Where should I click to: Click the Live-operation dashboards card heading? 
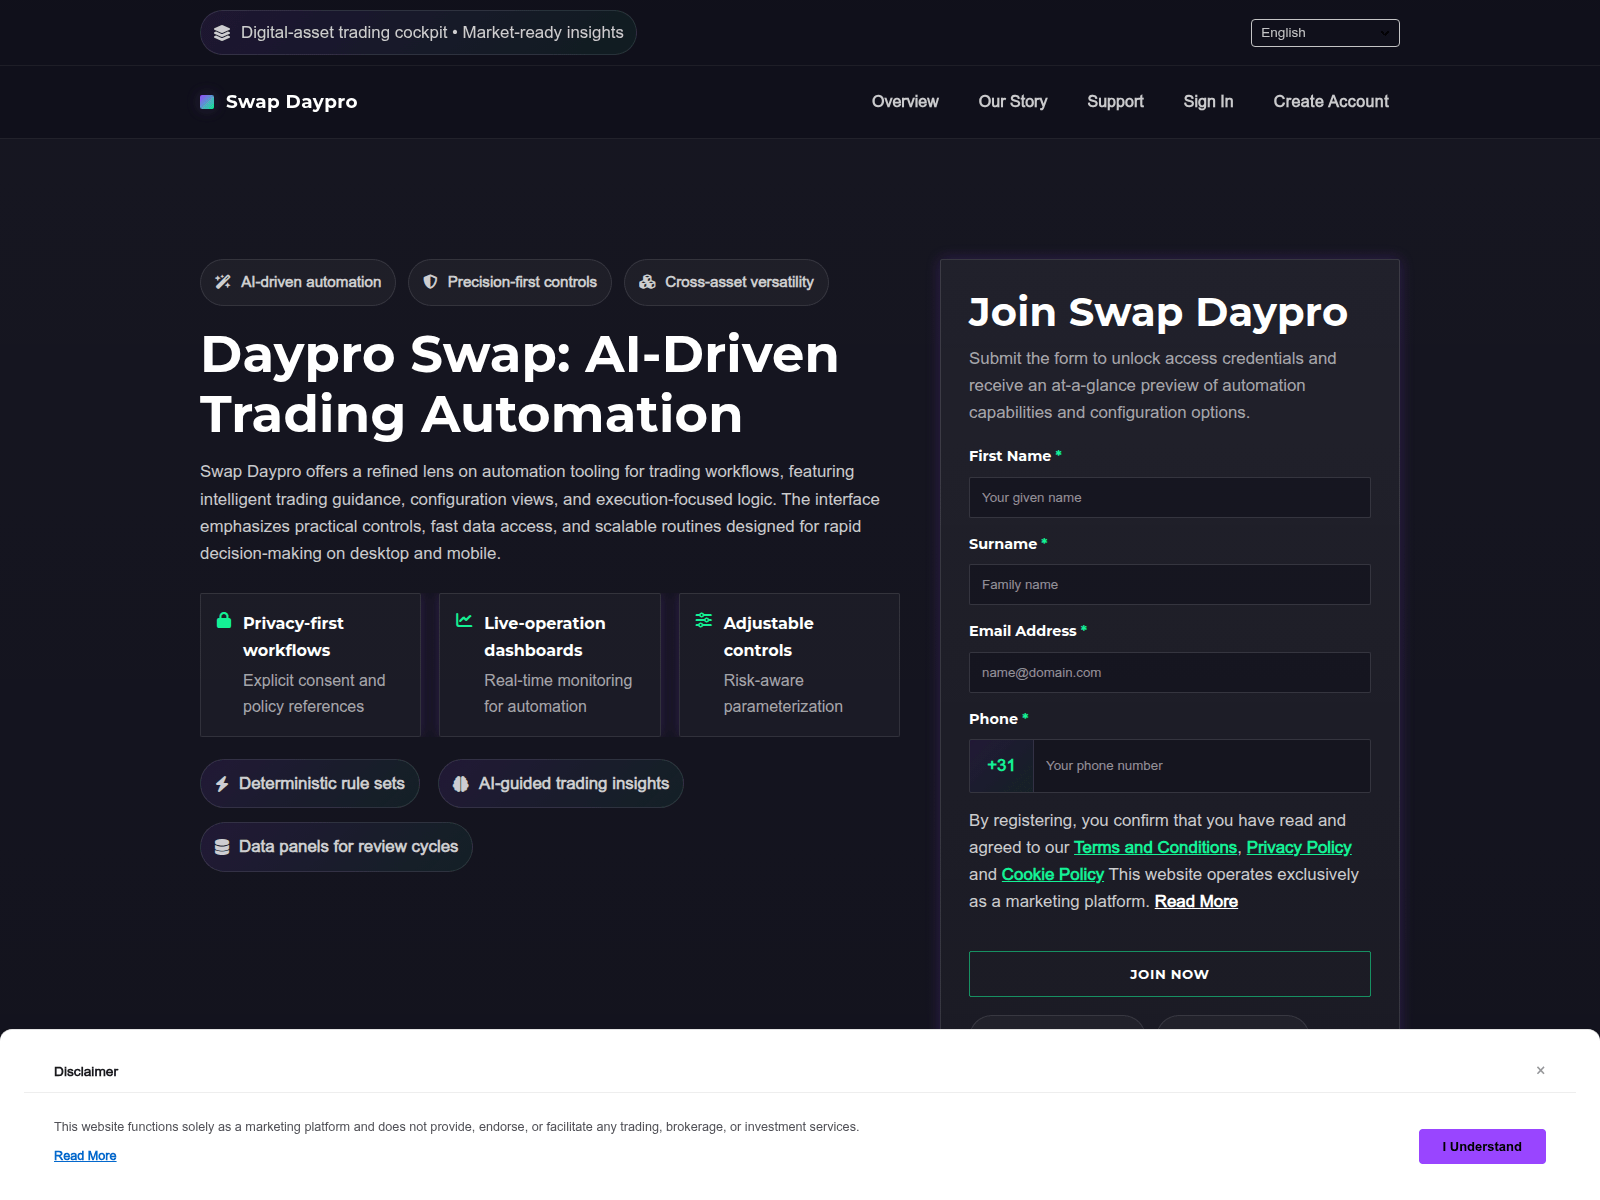(x=544, y=637)
